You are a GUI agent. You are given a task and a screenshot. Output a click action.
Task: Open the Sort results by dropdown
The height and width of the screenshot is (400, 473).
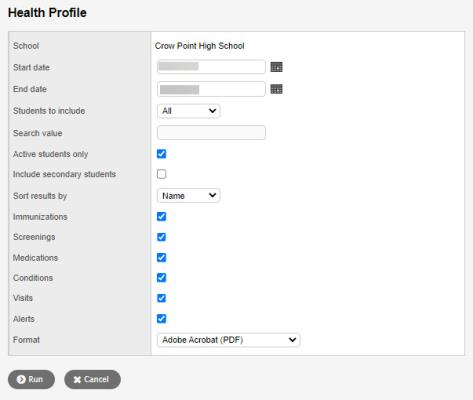pyautogui.click(x=189, y=196)
